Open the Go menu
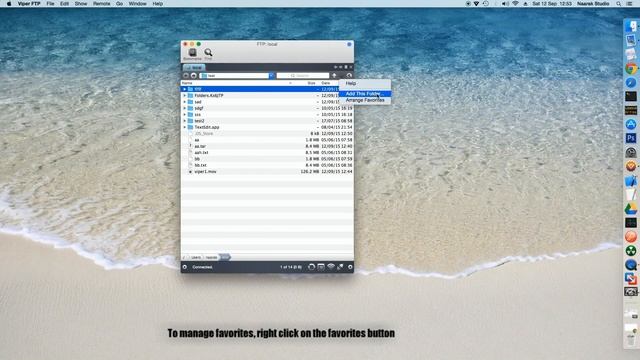 (119, 4)
